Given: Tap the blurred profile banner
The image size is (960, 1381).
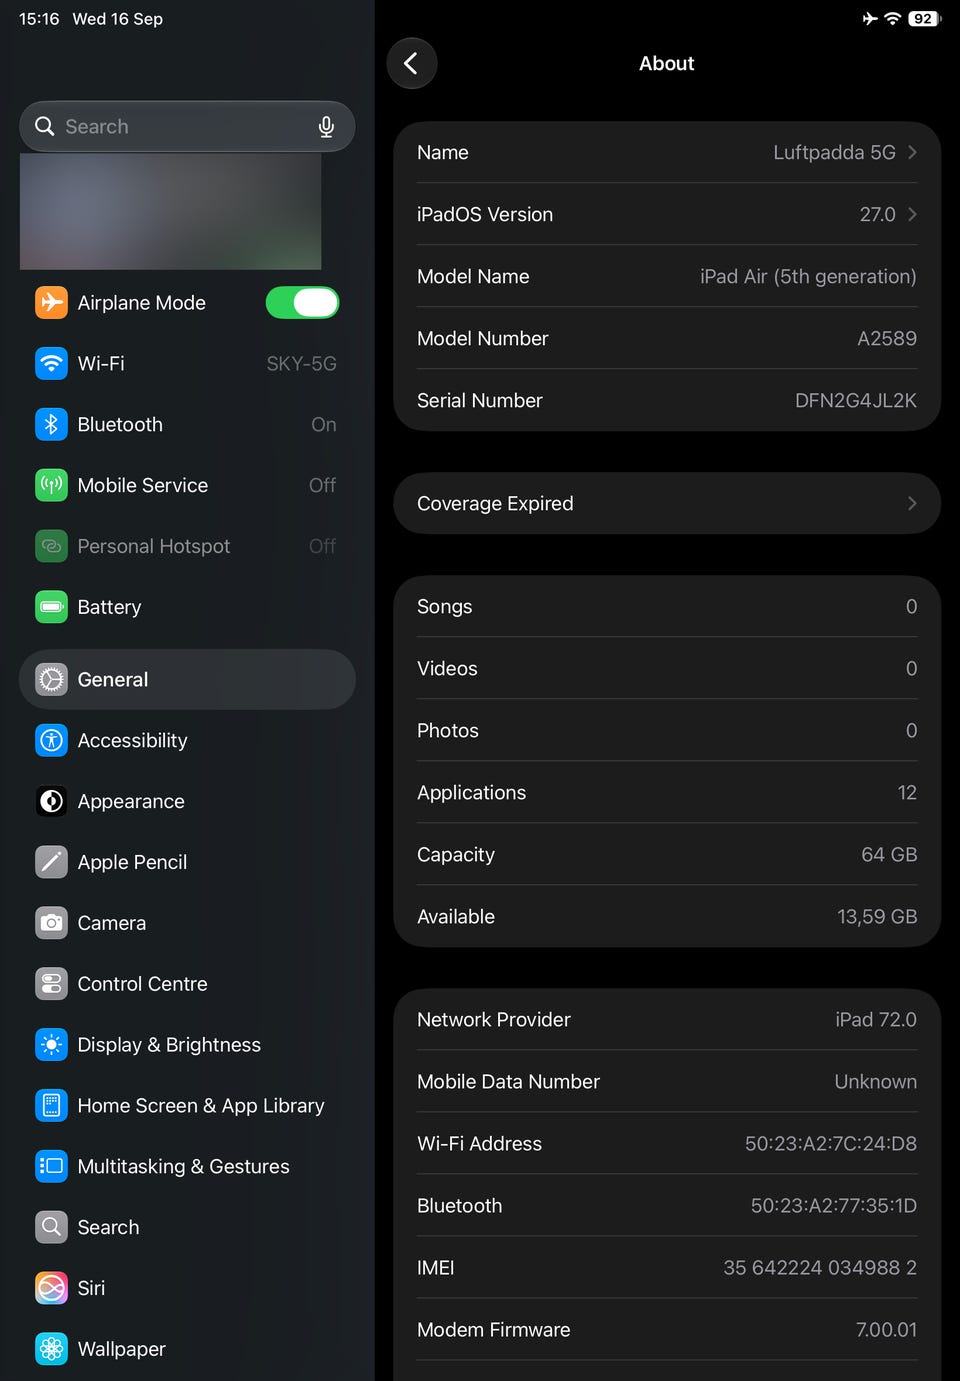Looking at the screenshot, I should 171,211.
